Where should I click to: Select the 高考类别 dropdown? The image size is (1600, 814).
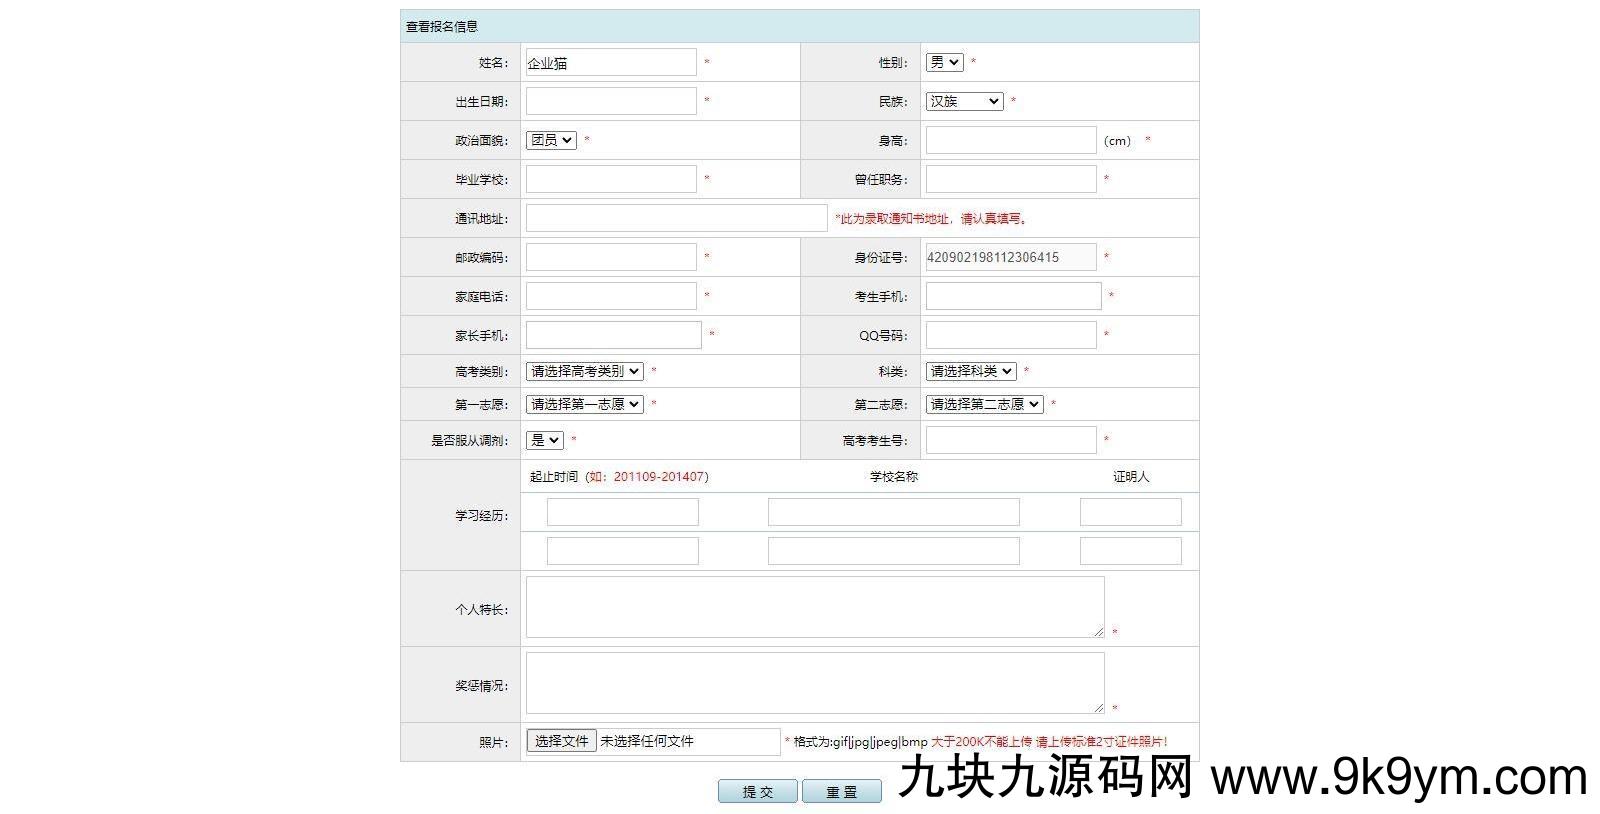pos(584,371)
